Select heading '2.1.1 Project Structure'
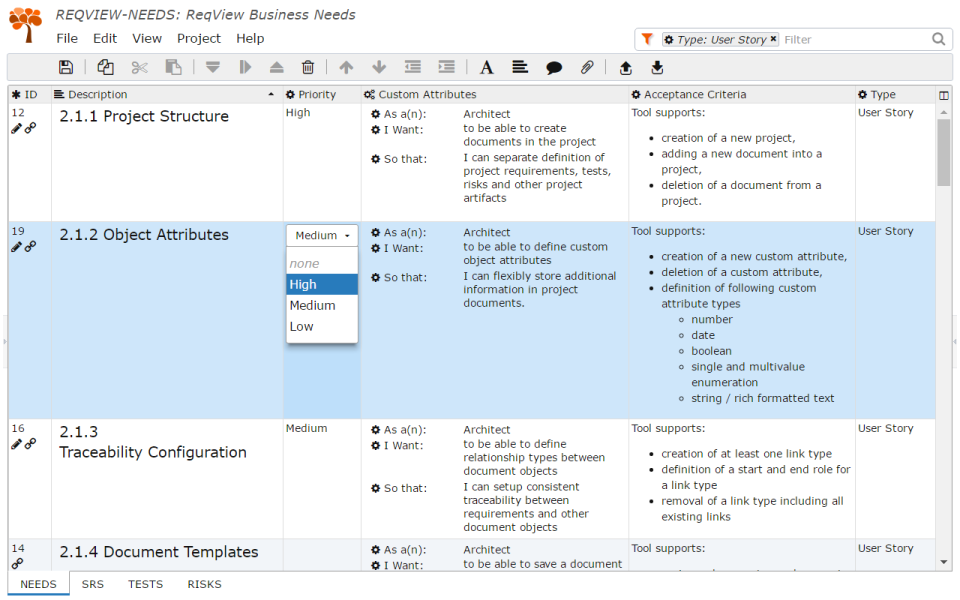Image resolution: width=960 pixels, height=600 pixels. tap(144, 116)
